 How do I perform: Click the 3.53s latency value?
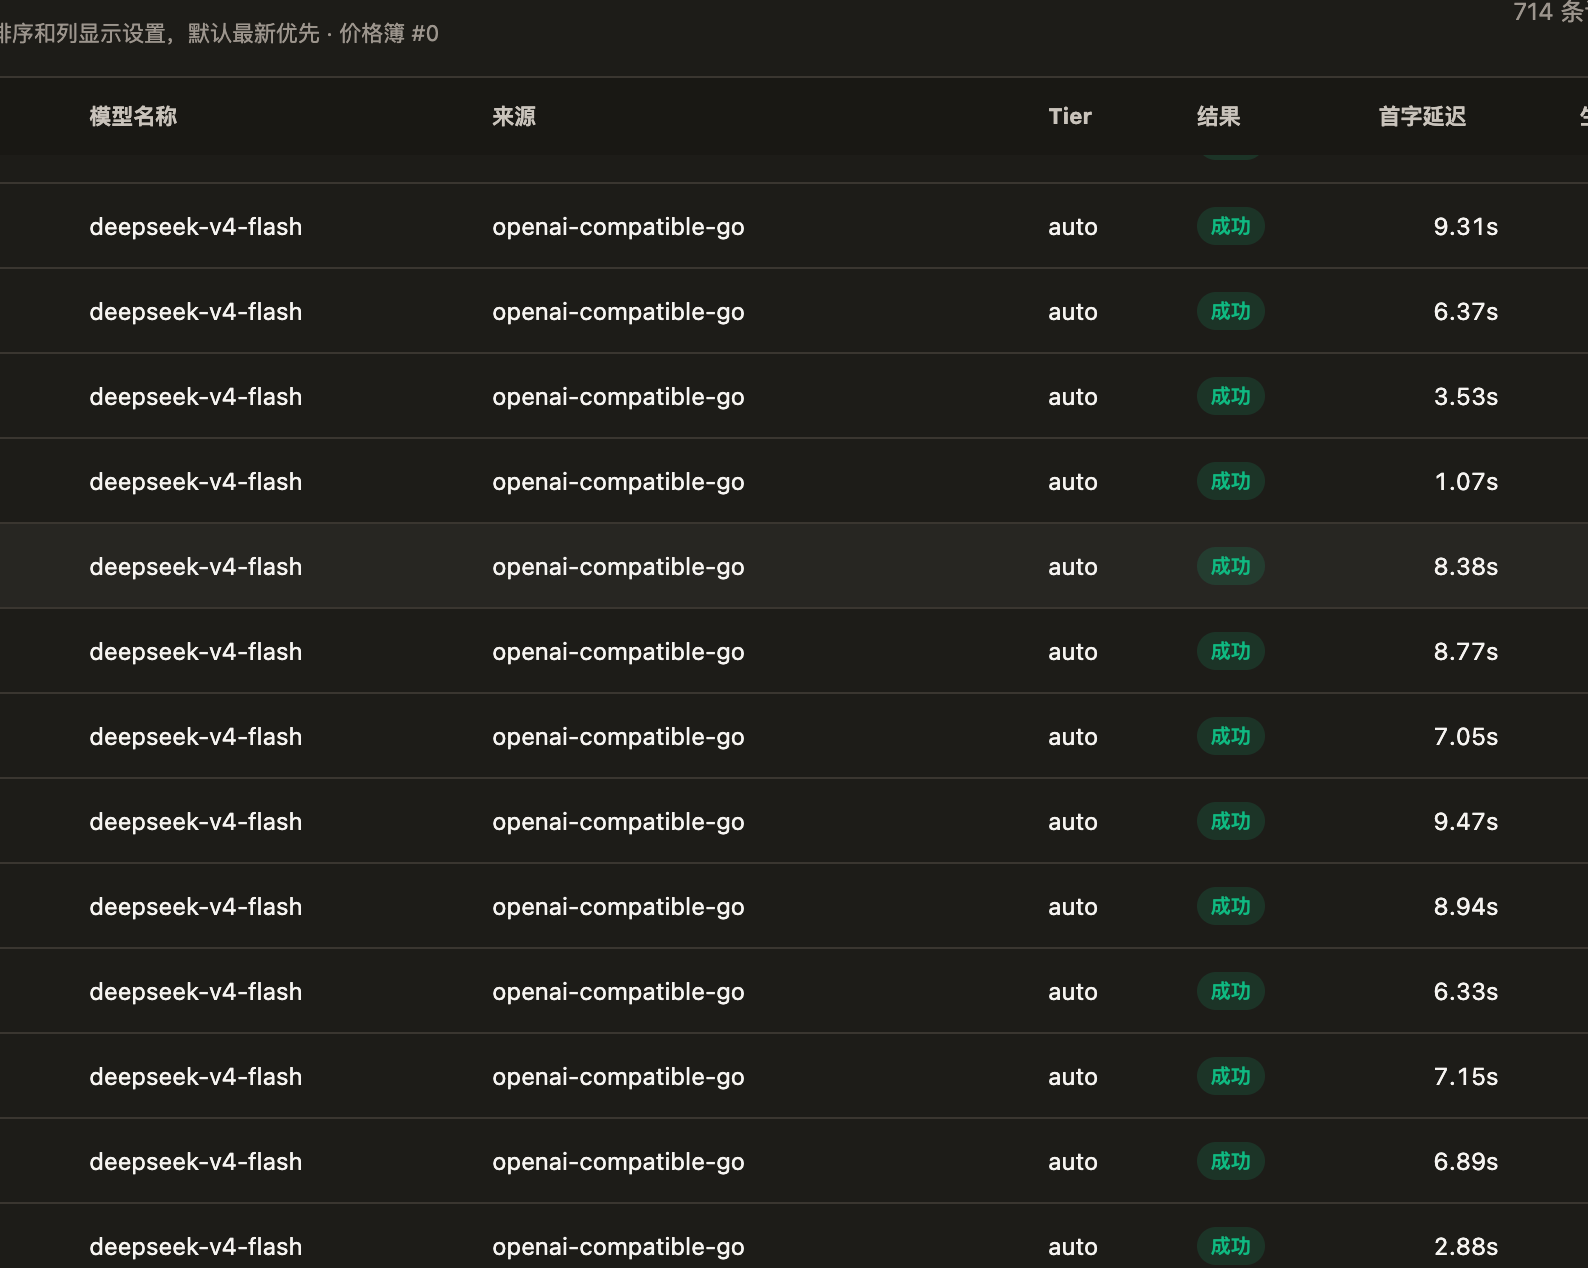pos(1466,397)
